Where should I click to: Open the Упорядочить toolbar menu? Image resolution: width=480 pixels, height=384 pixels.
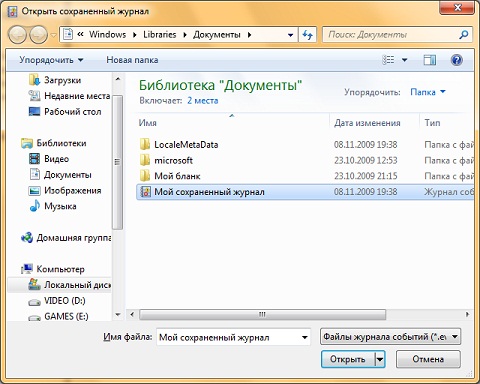coord(51,60)
